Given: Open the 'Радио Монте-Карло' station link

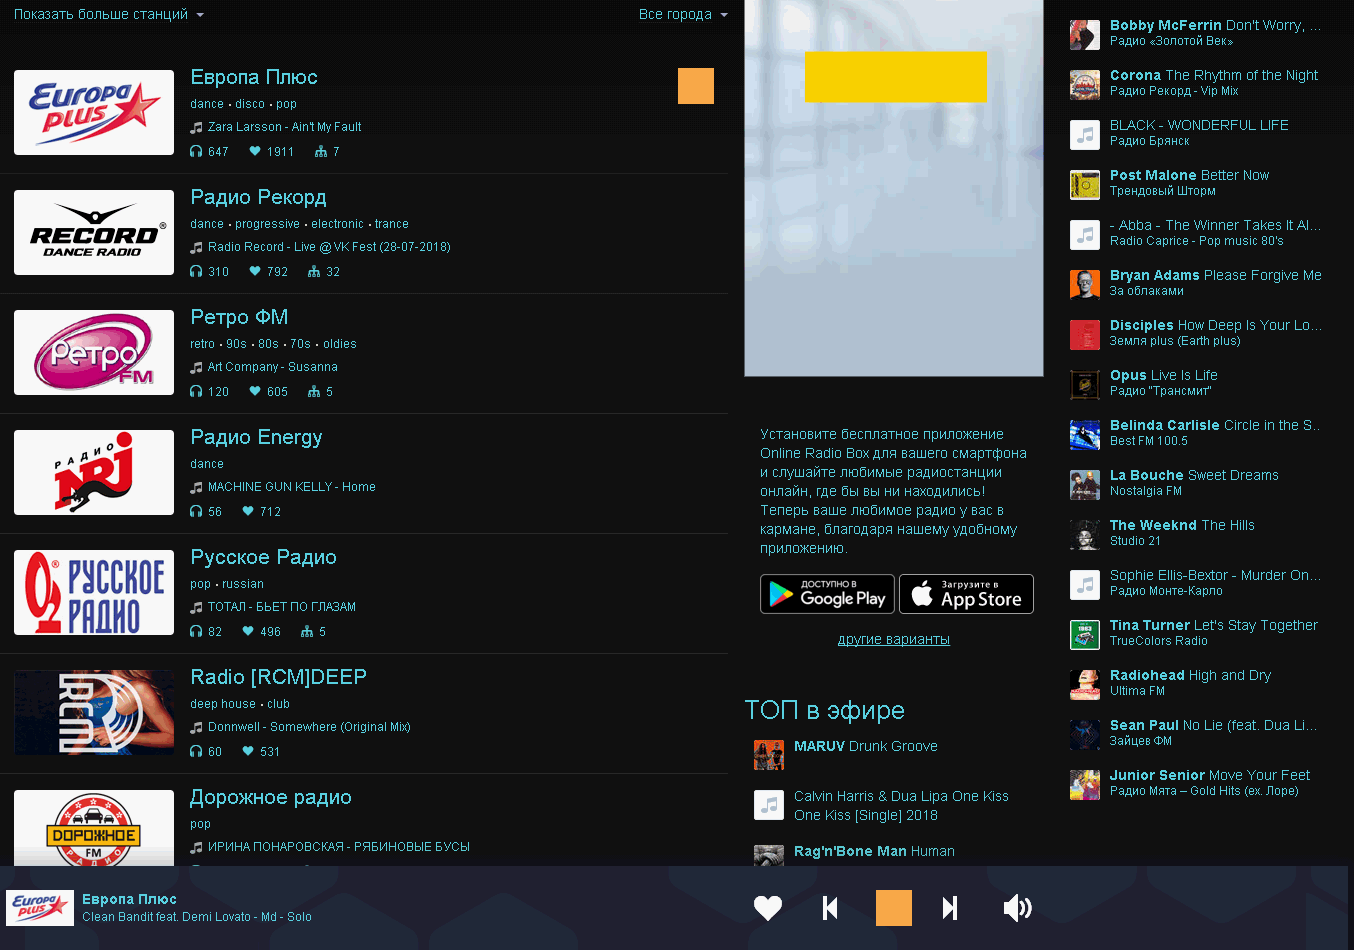Looking at the screenshot, I should point(1166,591).
